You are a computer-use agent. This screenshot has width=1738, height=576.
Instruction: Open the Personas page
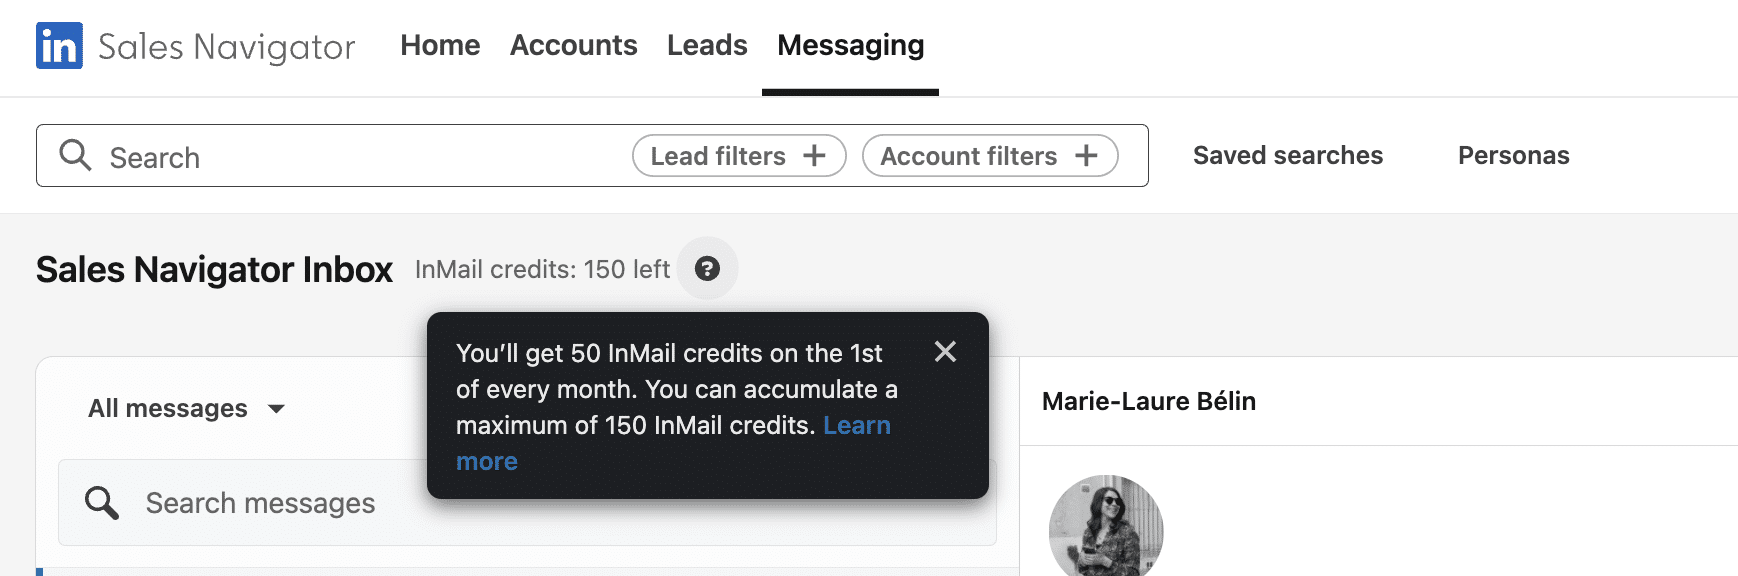(1513, 155)
